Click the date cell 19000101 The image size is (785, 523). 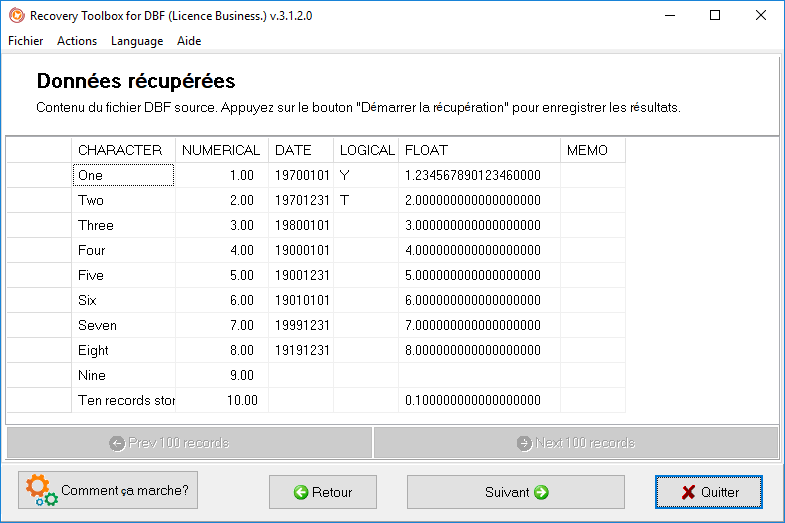click(301, 250)
